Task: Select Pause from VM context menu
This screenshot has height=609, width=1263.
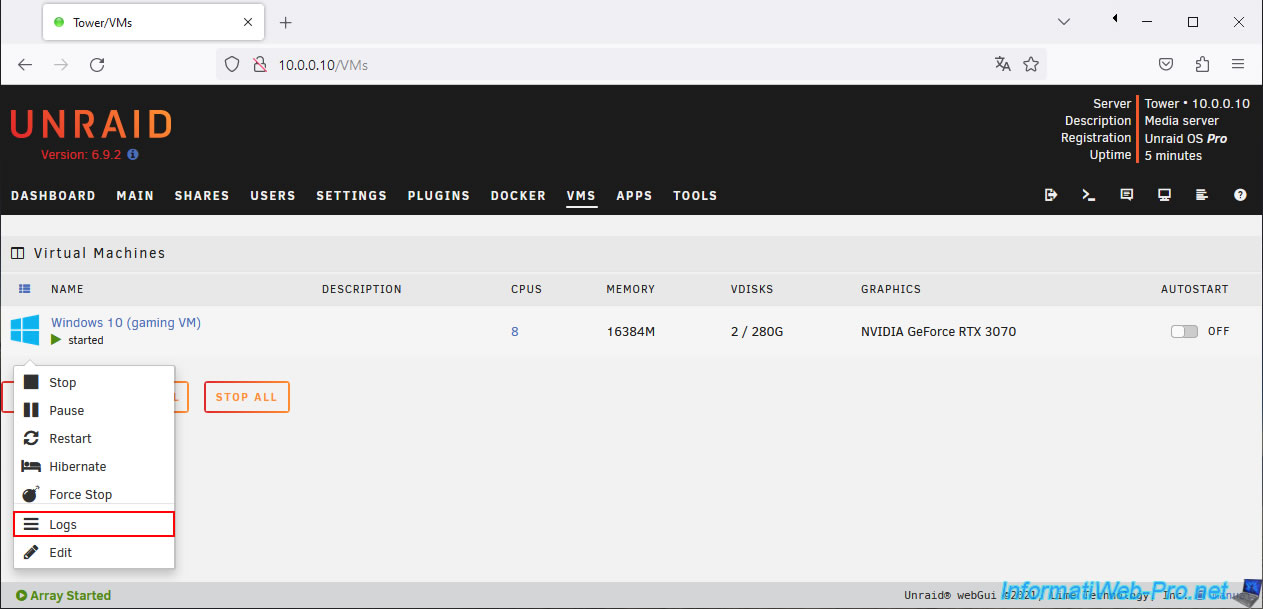Action: pyautogui.click(x=94, y=410)
